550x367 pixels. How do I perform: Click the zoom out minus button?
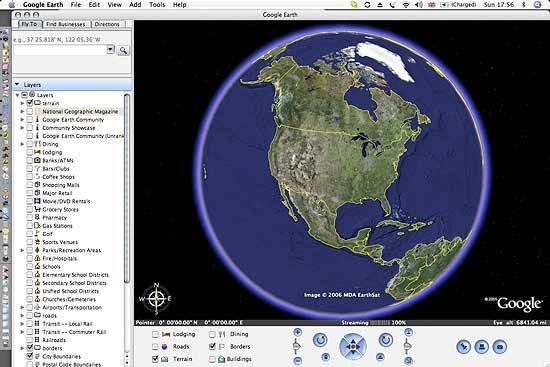(297, 360)
